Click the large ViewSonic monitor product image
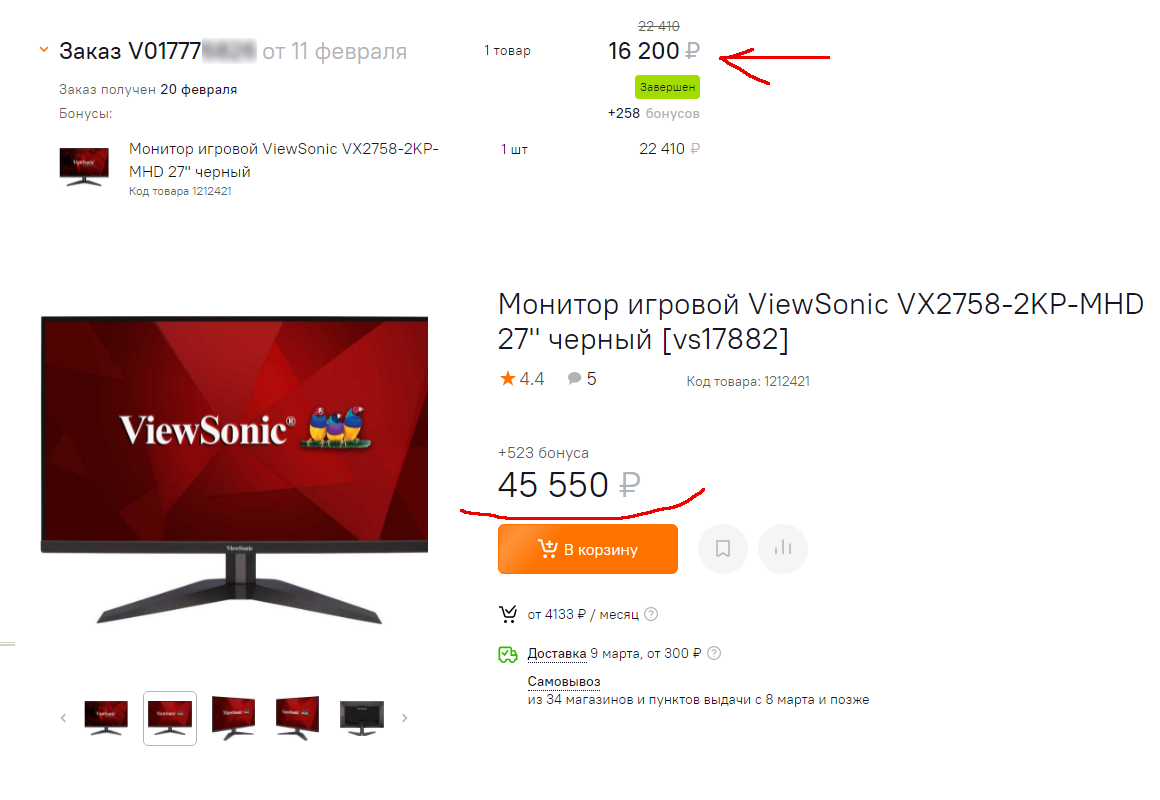Screen dimensions: 1160x800 (x=235, y=470)
